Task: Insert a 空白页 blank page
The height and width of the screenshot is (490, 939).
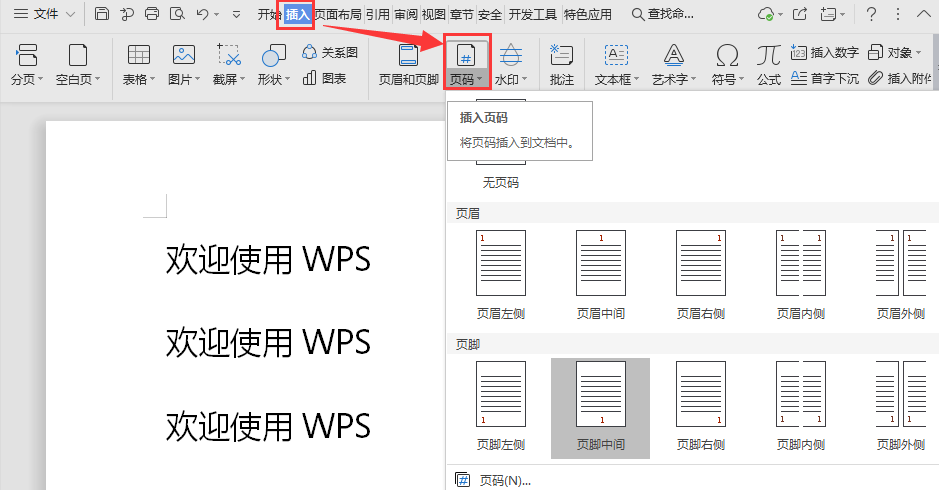Action: [78, 63]
